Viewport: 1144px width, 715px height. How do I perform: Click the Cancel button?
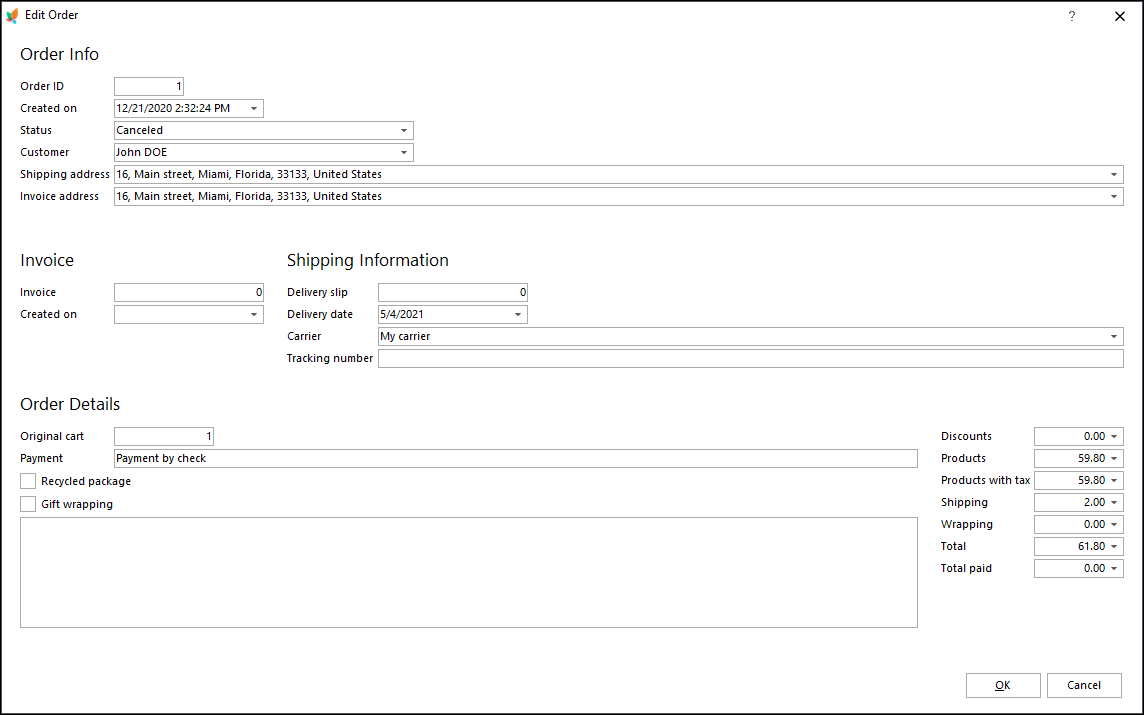point(1084,685)
